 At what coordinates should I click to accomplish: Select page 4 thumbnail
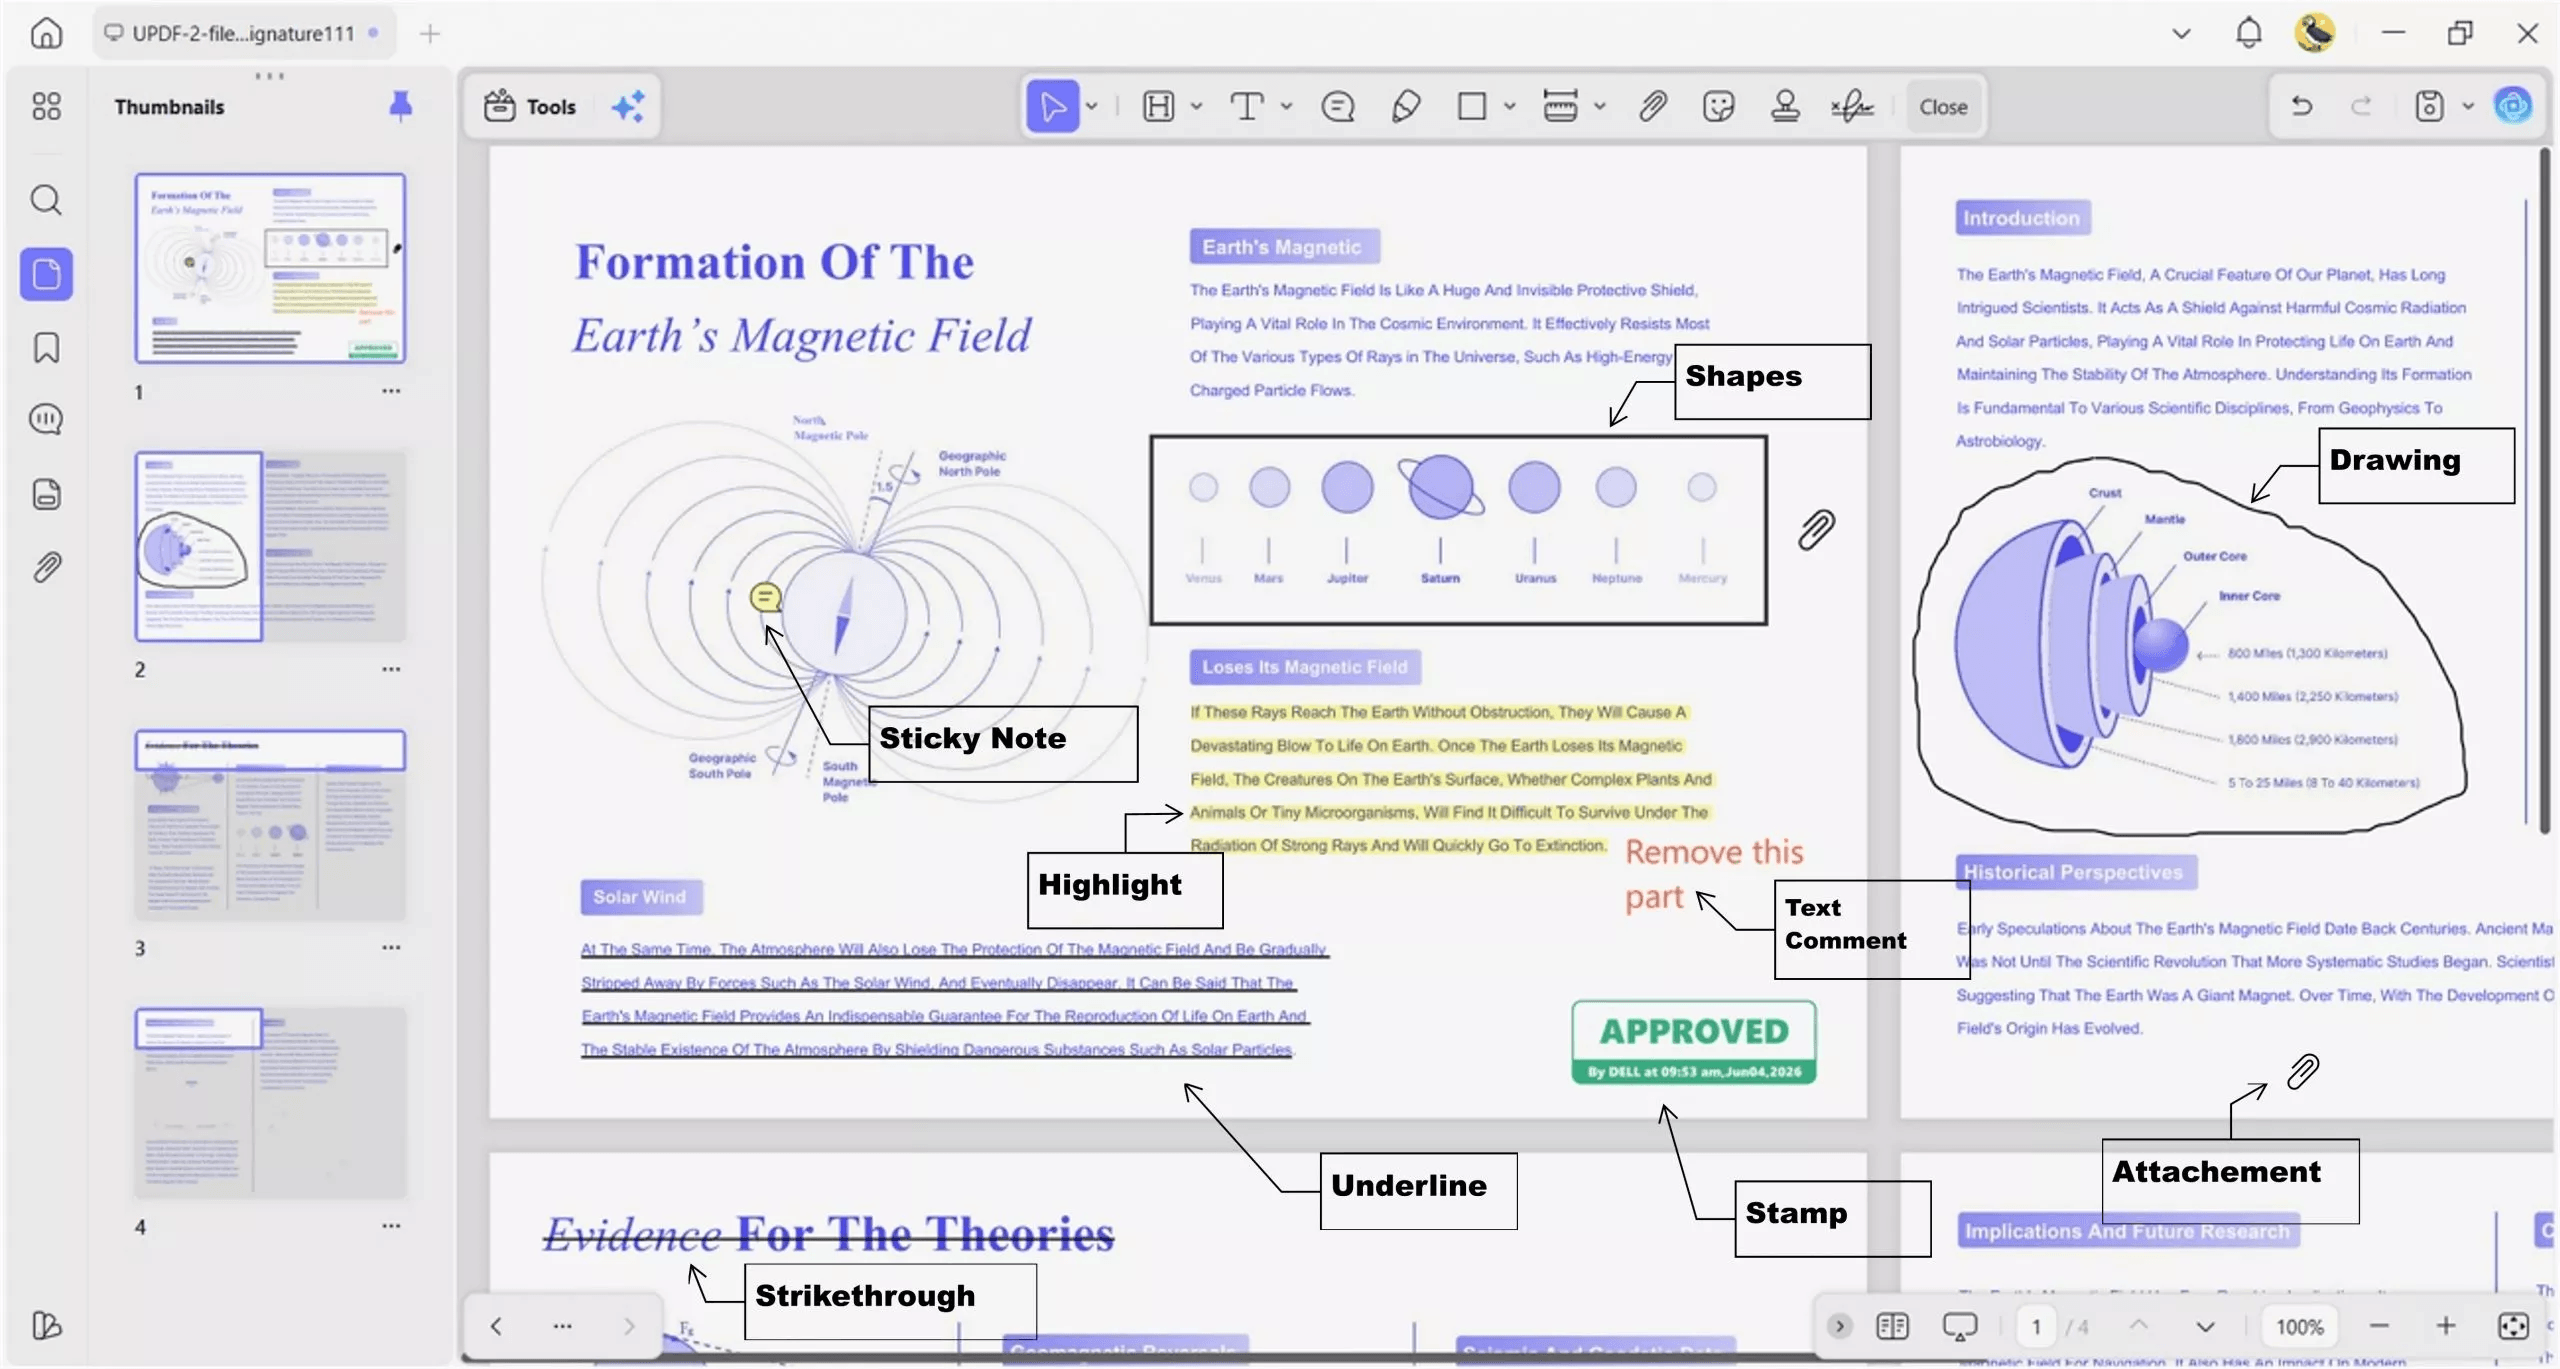point(270,1103)
